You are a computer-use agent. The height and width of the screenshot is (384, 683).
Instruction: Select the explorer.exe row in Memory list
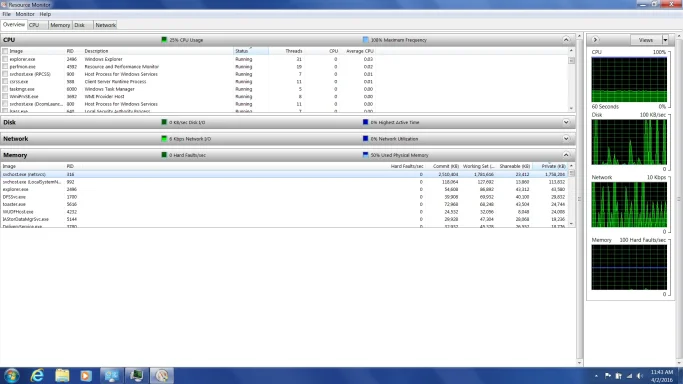click(284, 189)
